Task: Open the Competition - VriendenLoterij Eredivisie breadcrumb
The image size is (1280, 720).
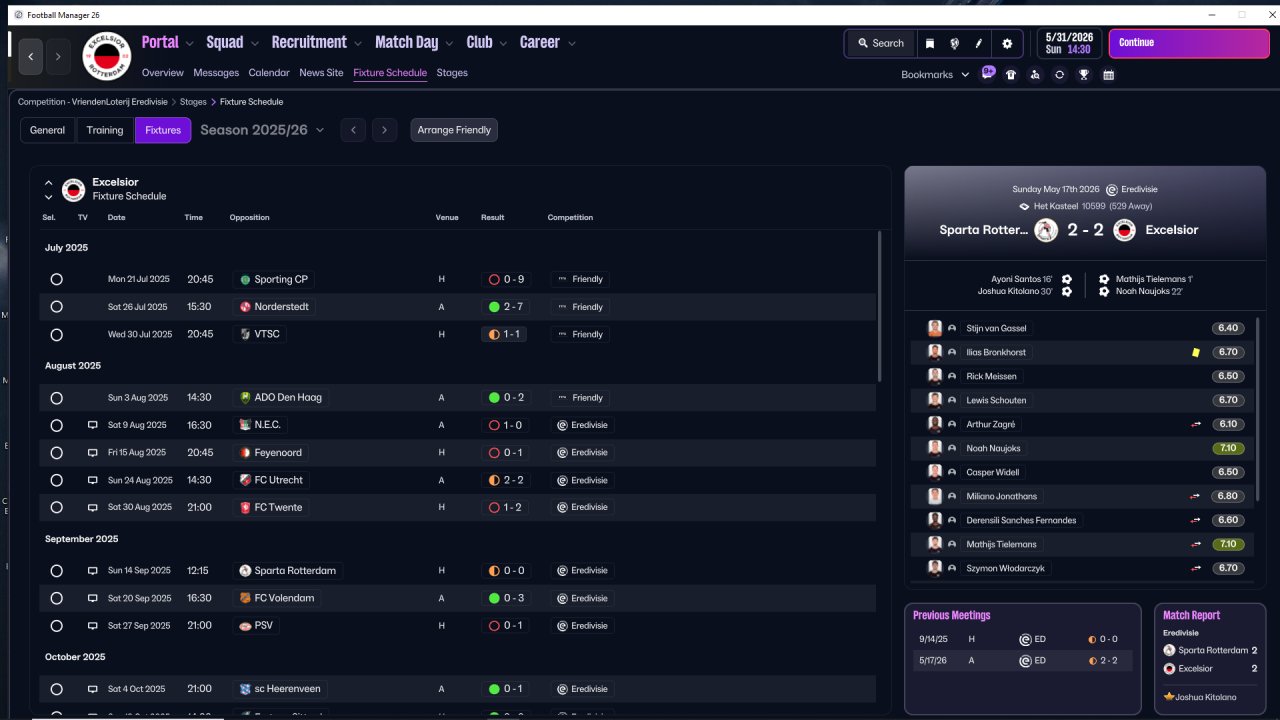Action: coord(93,102)
